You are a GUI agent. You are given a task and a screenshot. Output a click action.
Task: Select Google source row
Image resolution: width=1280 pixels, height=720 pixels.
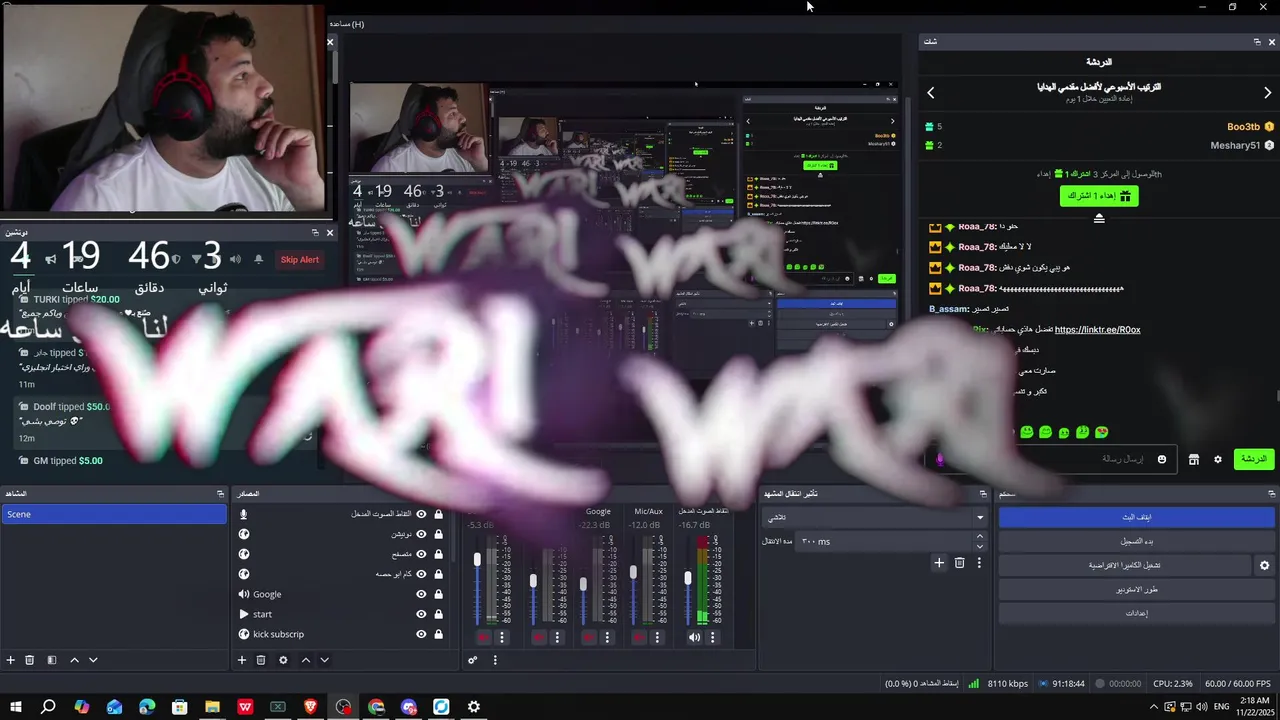point(340,594)
